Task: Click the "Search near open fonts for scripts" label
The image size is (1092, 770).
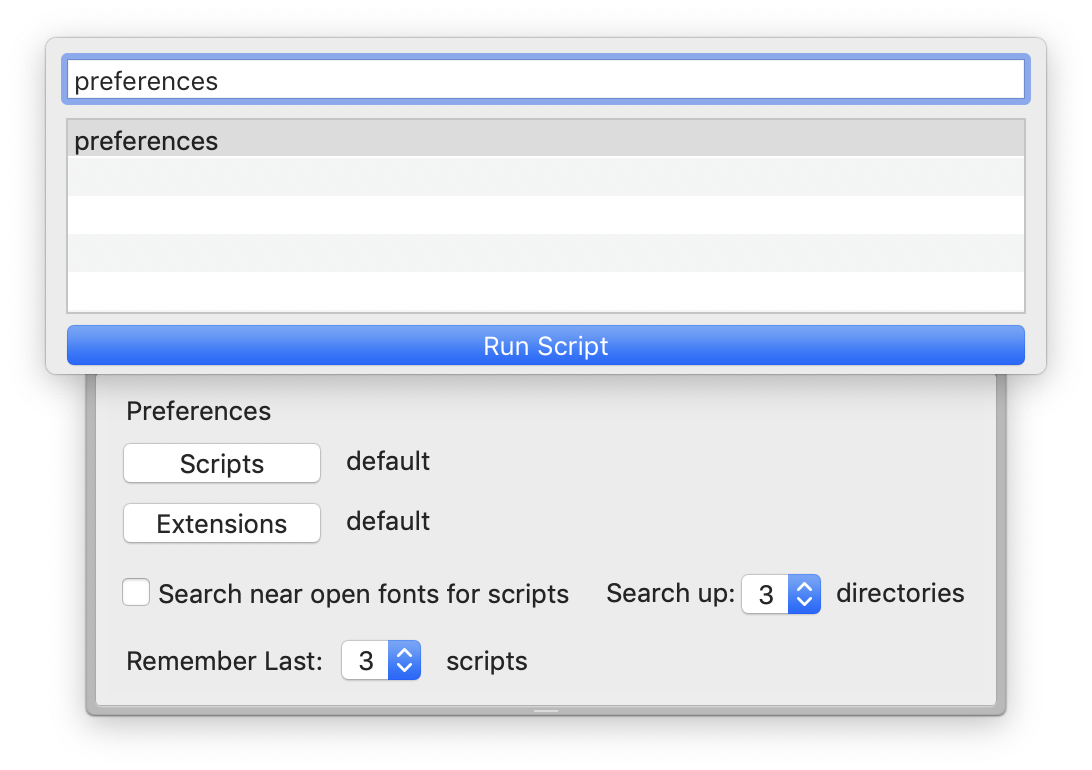Action: 364,594
